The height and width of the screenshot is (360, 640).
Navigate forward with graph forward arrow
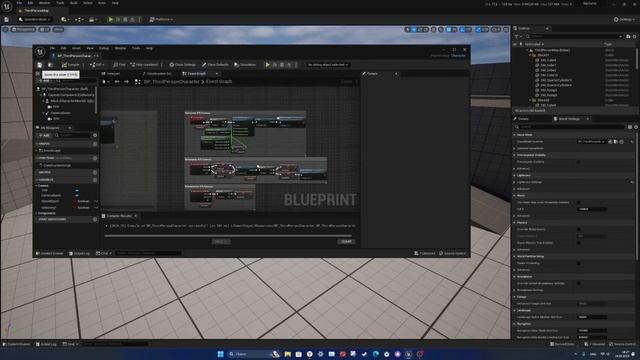tap(126, 82)
